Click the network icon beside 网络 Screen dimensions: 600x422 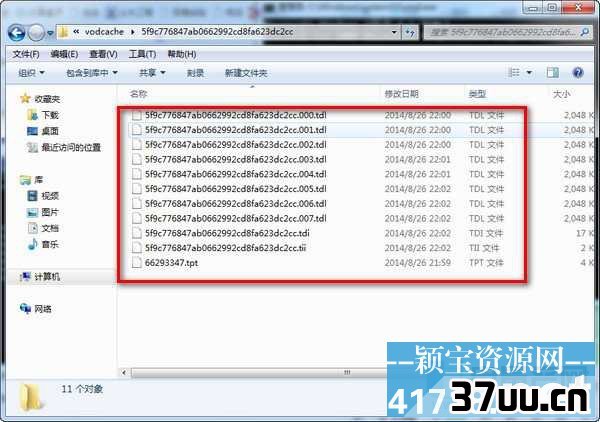[x=25, y=308]
